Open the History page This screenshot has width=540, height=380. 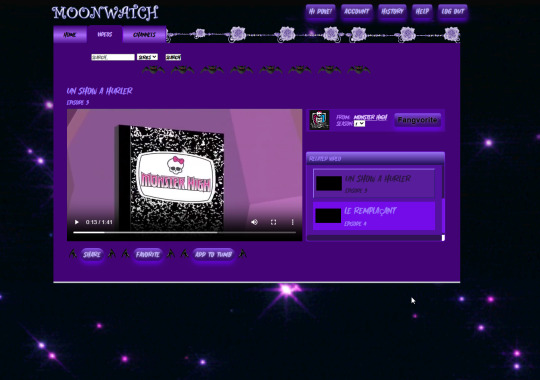tap(392, 11)
